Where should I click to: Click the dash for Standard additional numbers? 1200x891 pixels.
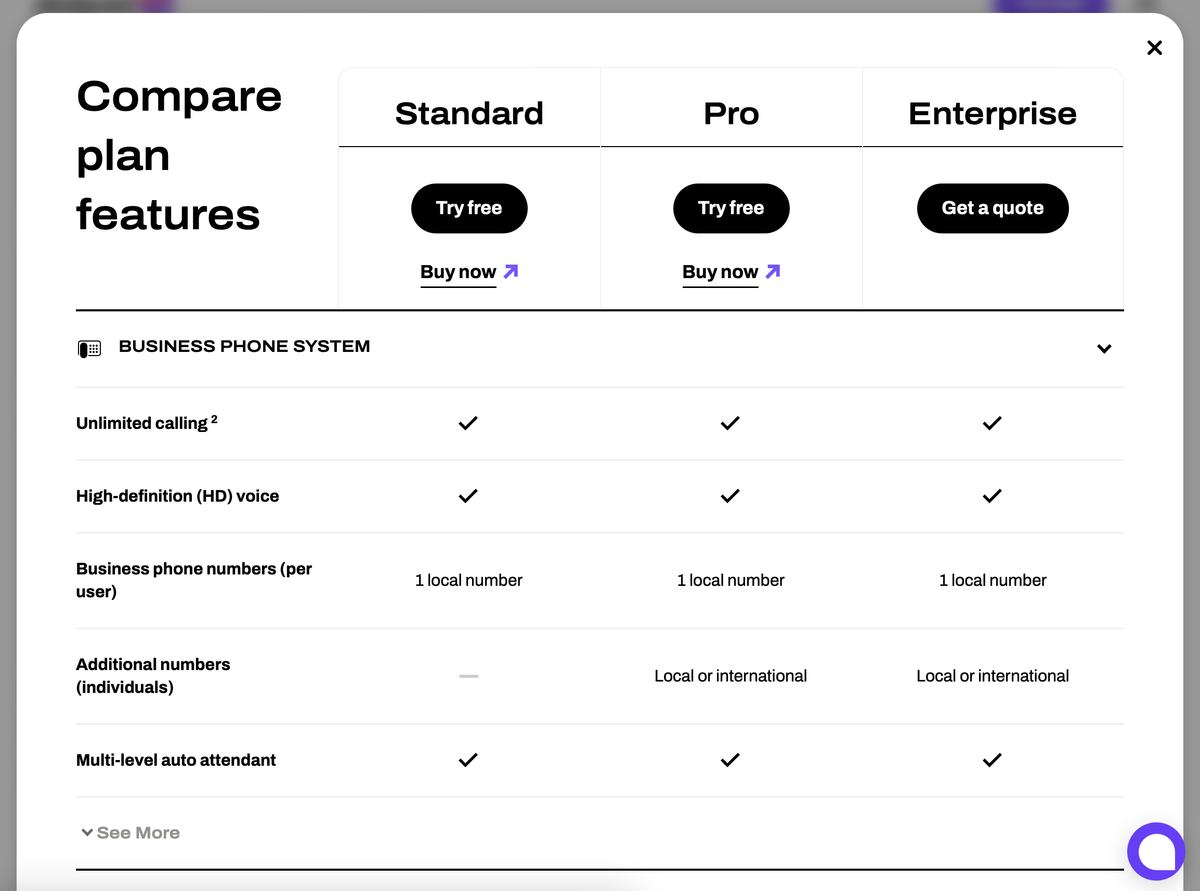pos(468,676)
